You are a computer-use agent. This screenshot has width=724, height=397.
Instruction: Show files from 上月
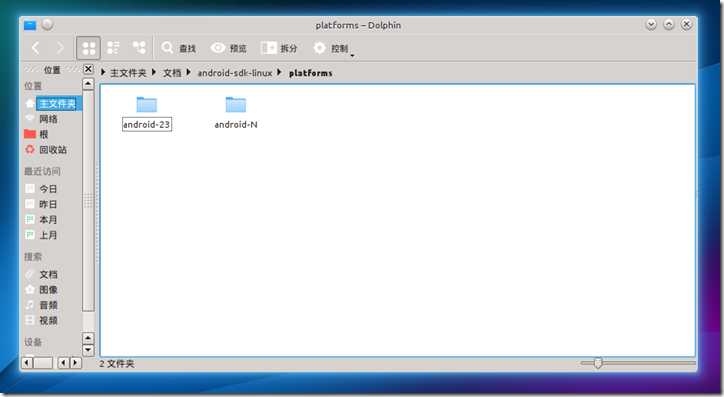pyautogui.click(x=48, y=235)
